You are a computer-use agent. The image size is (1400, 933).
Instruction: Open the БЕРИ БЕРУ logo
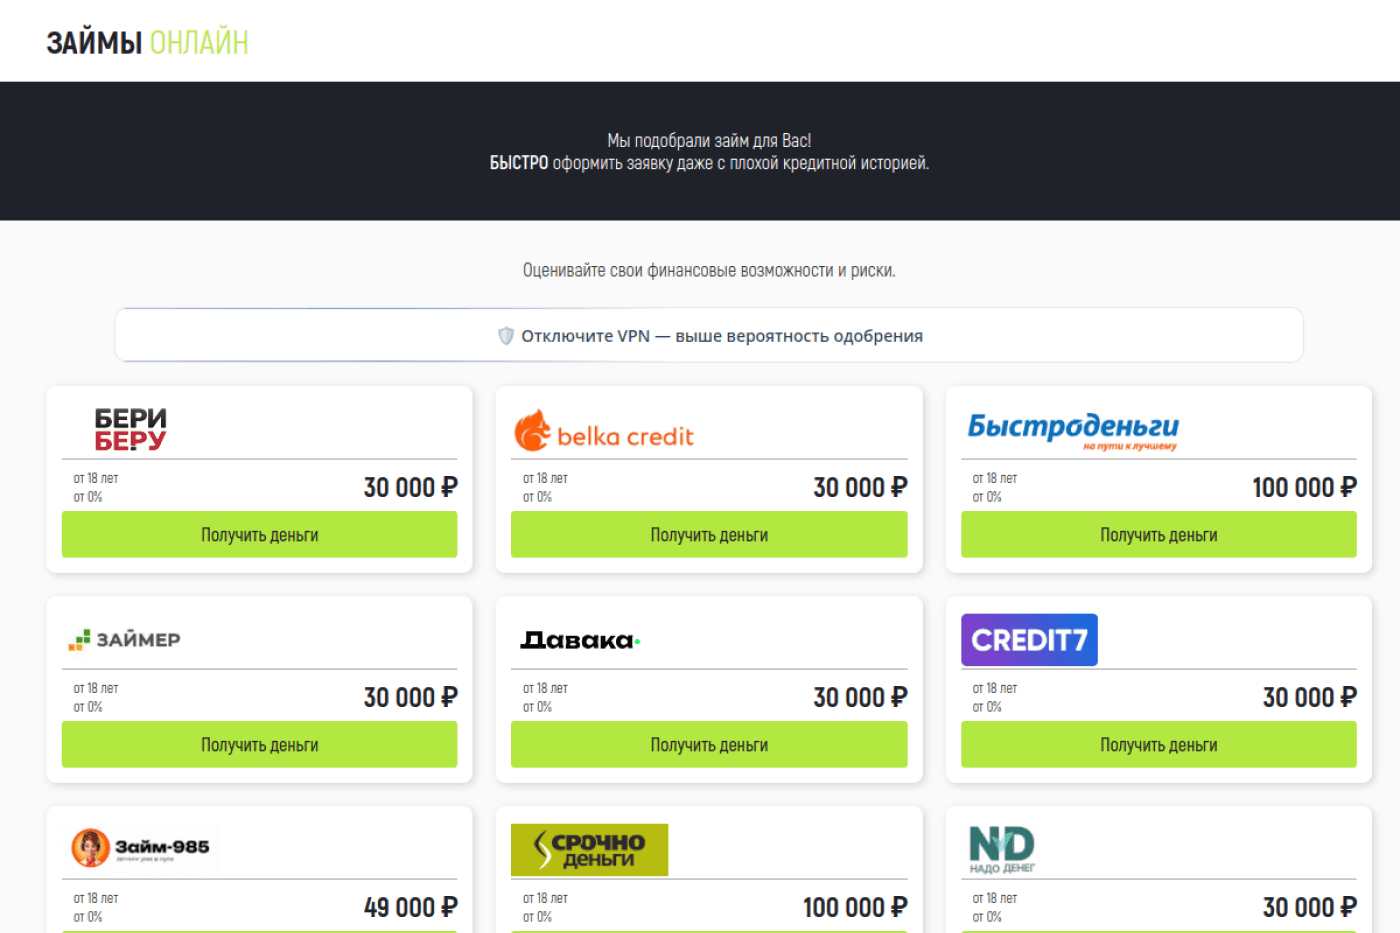(130, 429)
